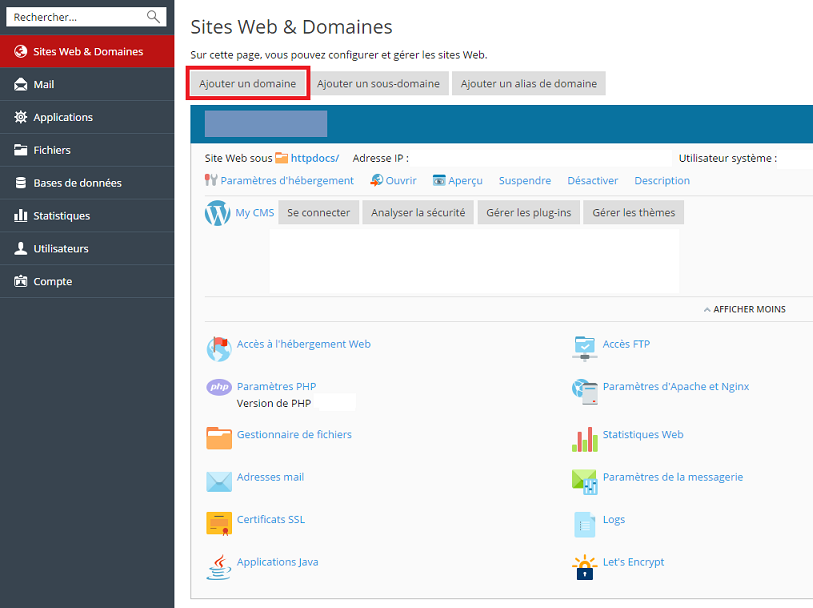
Task: Open the Logs link
Action: click(614, 519)
